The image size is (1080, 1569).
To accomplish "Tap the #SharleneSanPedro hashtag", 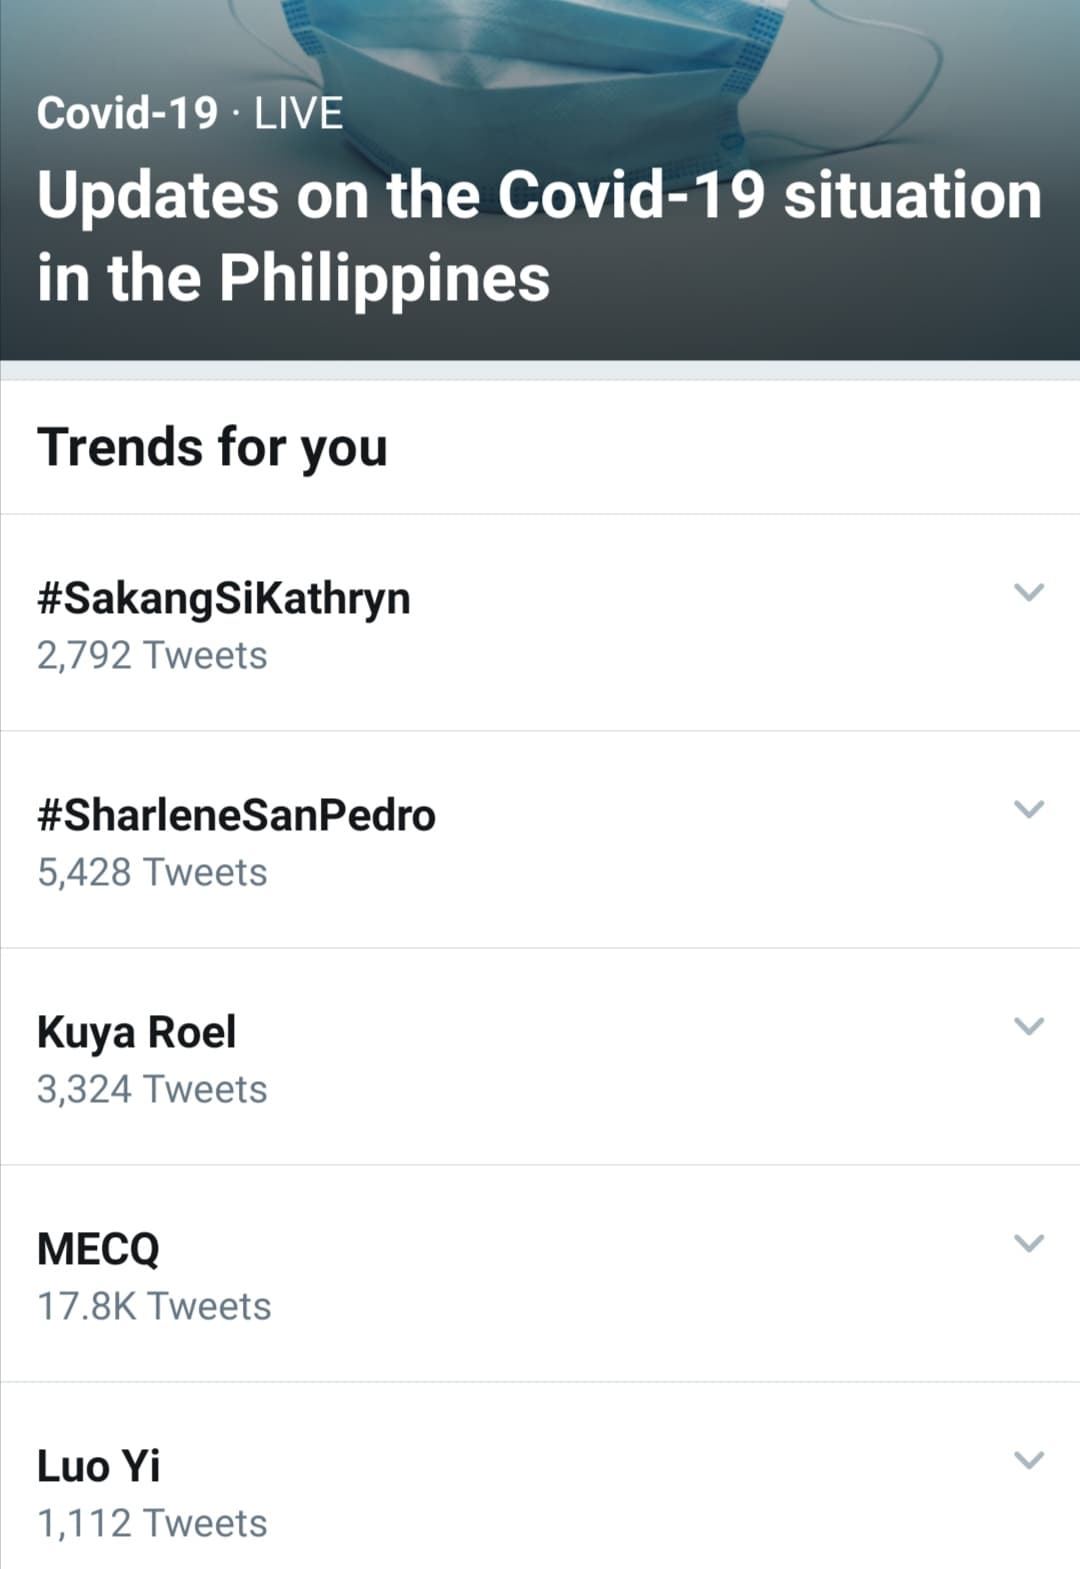I will (x=236, y=815).
